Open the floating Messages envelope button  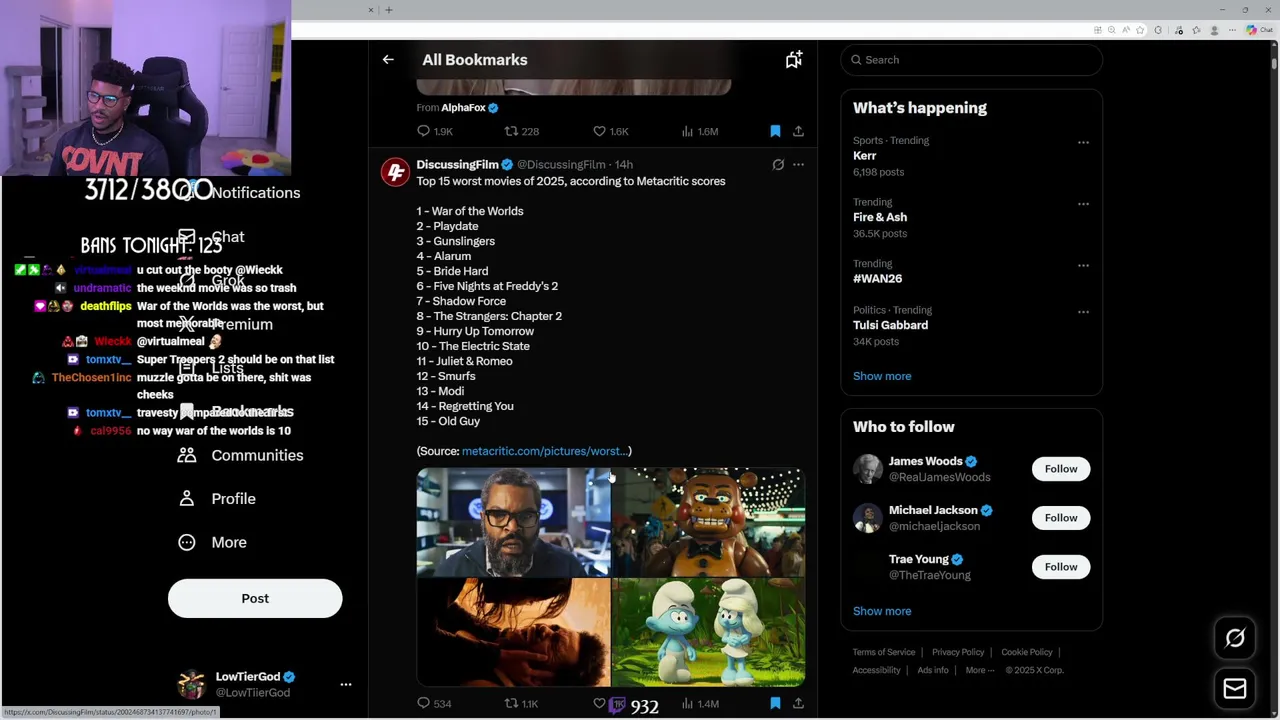pos(1235,689)
